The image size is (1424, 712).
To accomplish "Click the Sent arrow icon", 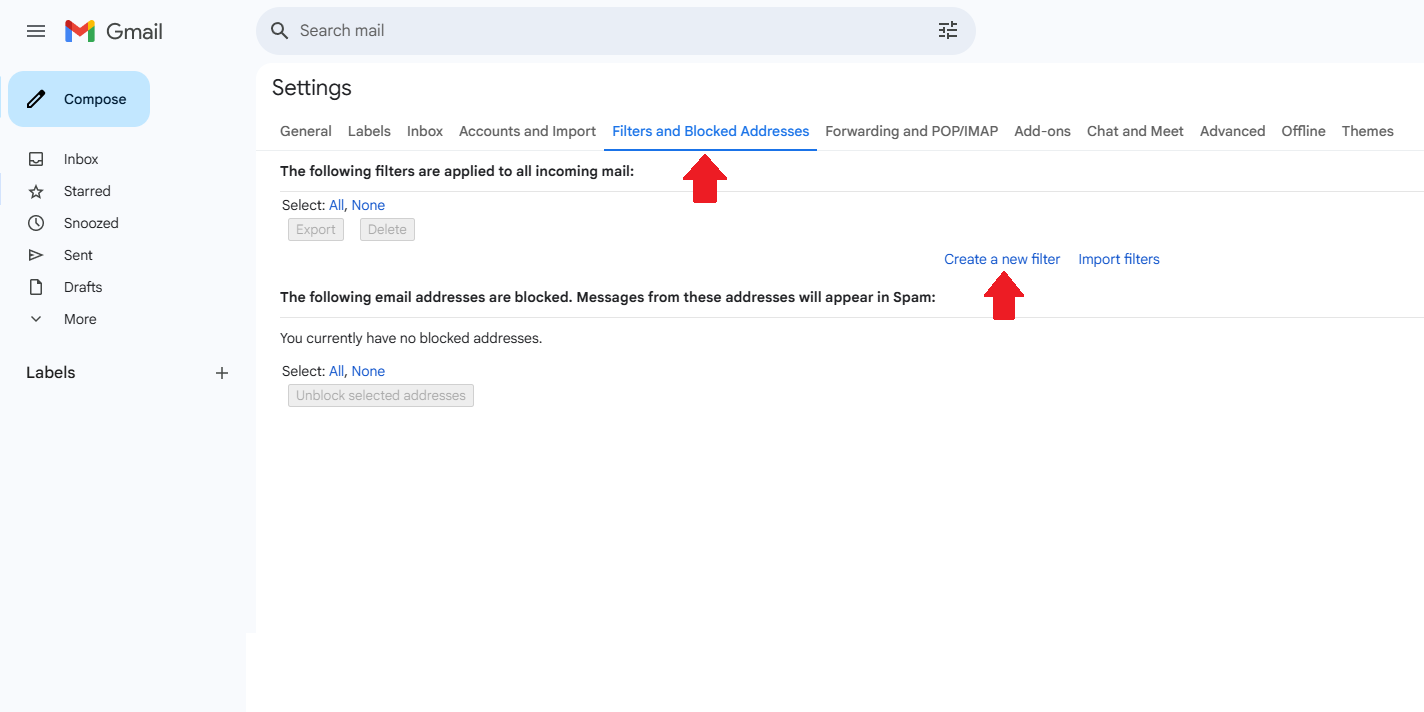I will pos(36,255).
